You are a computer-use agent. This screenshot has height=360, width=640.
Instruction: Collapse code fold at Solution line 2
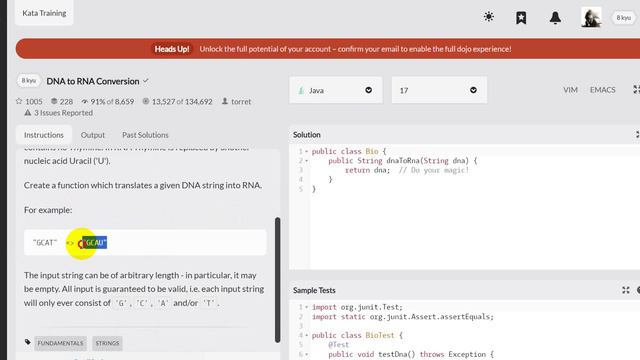[307, 161]
